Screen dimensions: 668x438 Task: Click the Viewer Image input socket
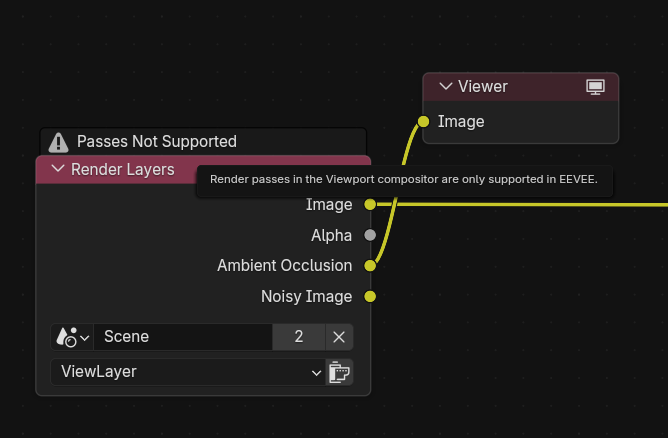(423, 121)
